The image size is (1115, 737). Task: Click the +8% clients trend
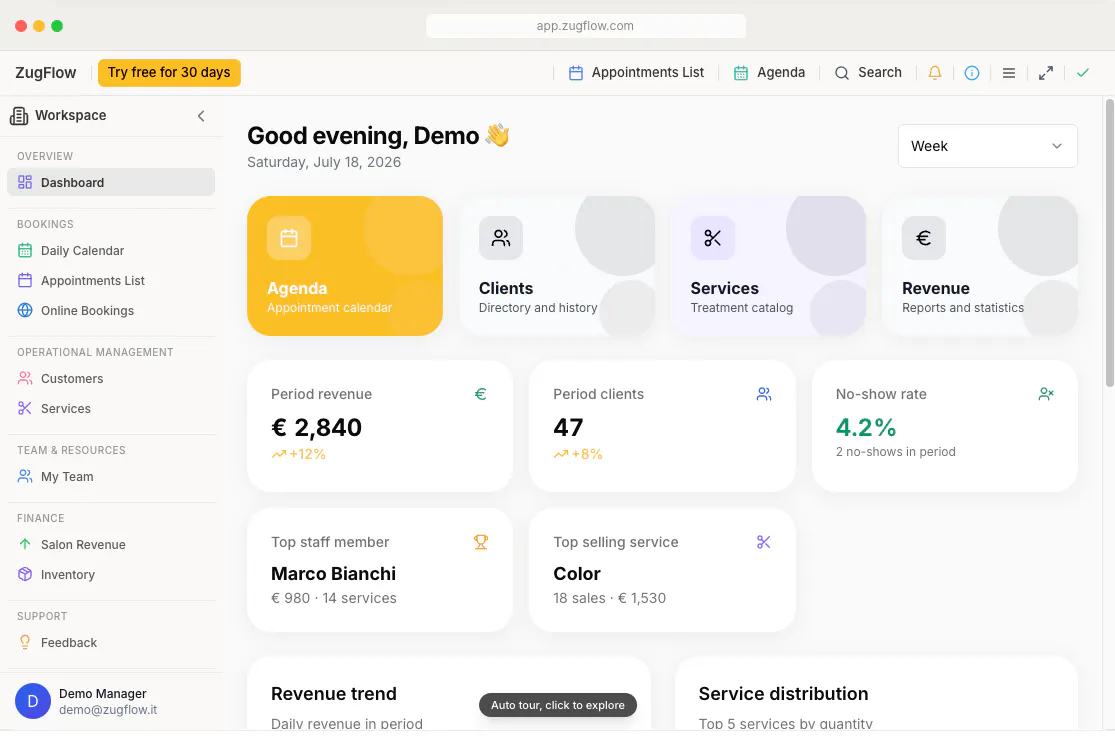point(578,454)
